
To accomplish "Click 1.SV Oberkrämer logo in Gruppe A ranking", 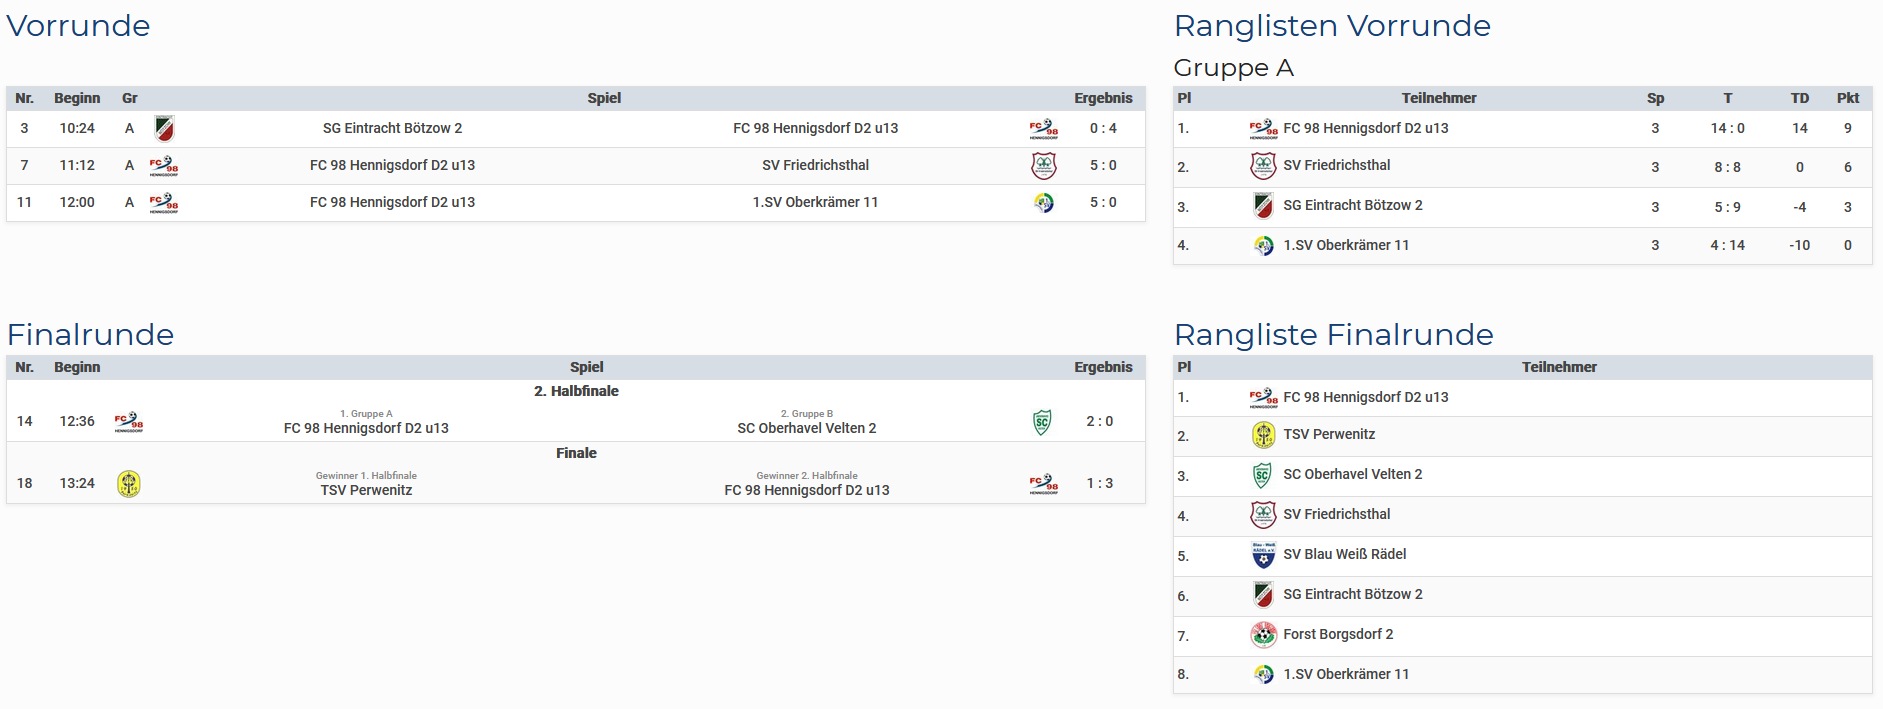I will (1263, 246).
